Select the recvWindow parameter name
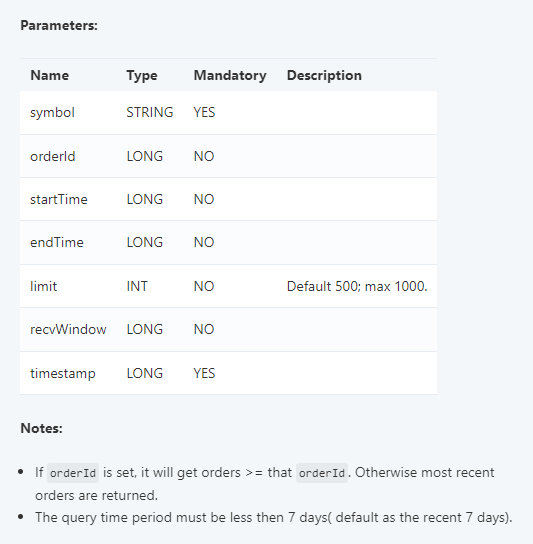Screen dimensions: 533x544 click(68, 330)
